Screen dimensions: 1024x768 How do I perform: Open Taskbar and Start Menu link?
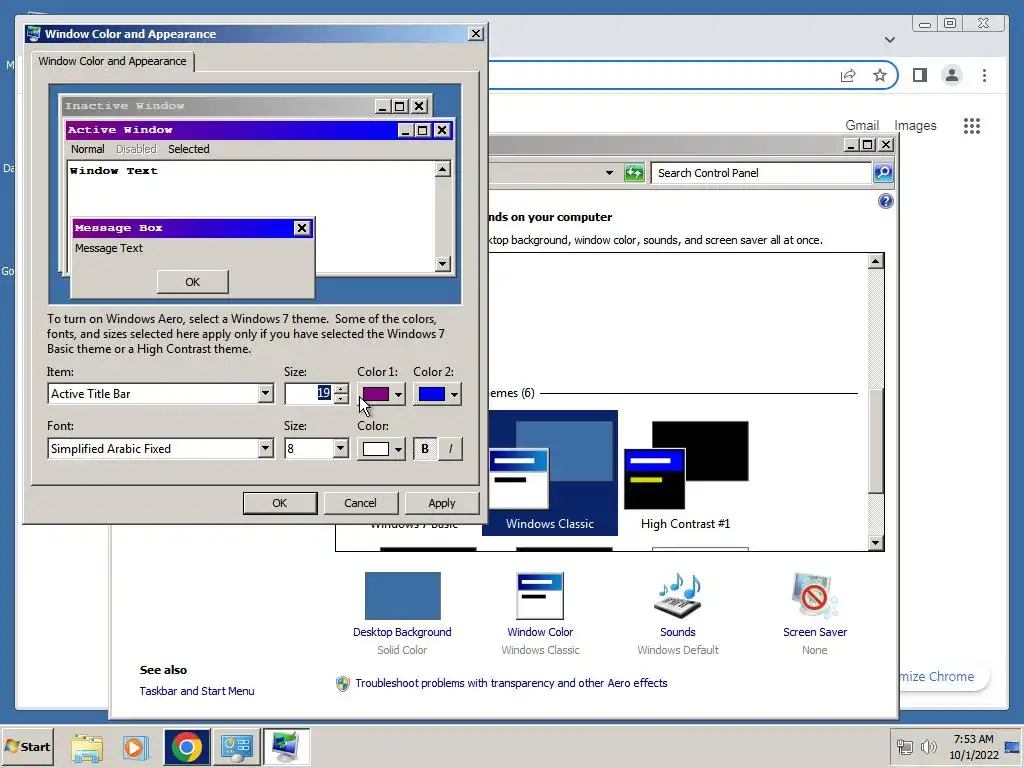tap(197, 691)
